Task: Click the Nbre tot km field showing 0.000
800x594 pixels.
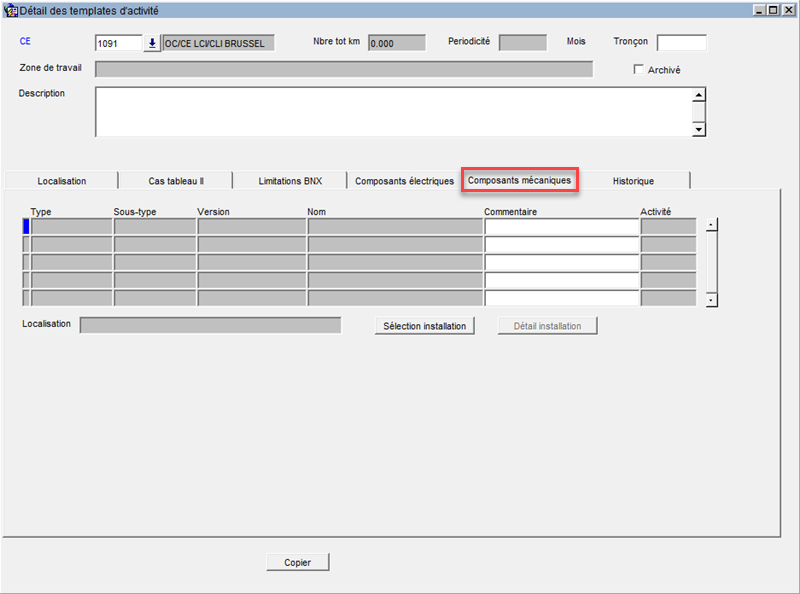Action: tap(397, 43)
